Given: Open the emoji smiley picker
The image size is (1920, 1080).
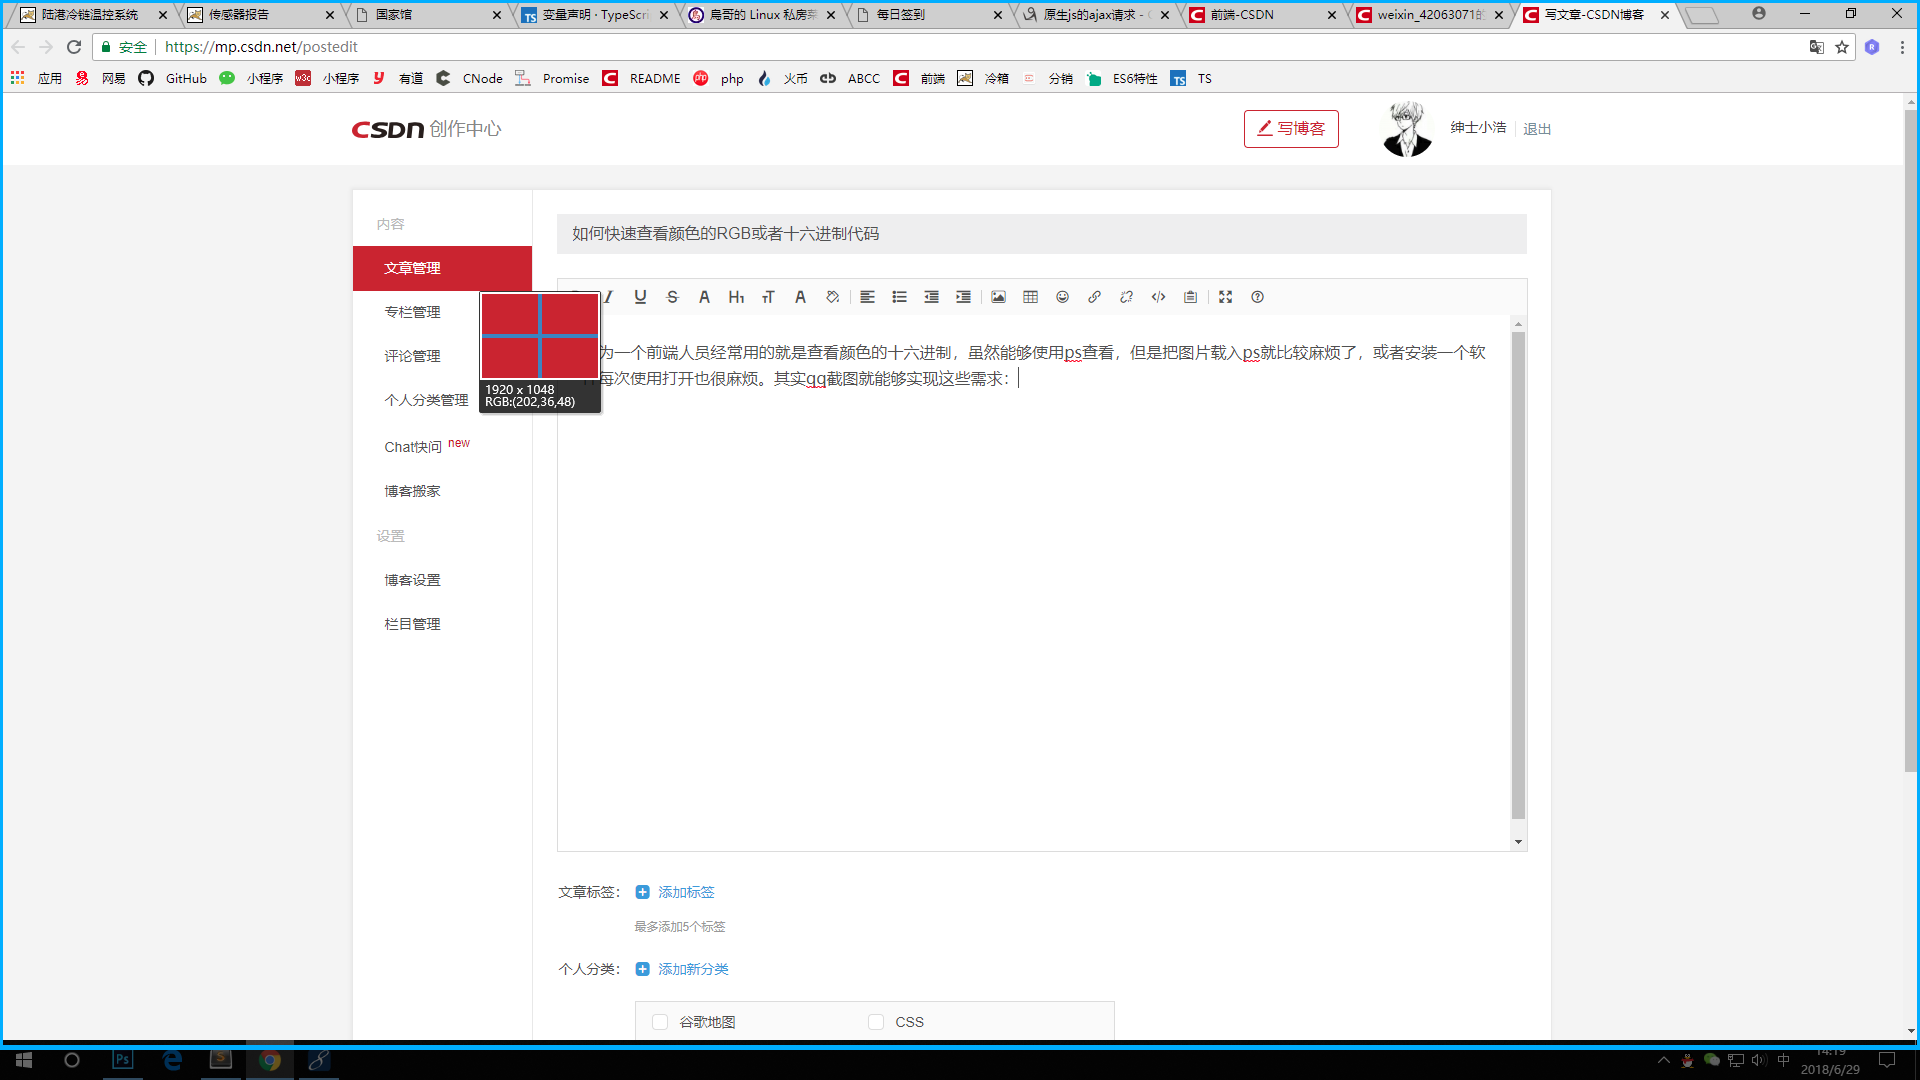Looking at the screenshot, I should (1062, 297).
